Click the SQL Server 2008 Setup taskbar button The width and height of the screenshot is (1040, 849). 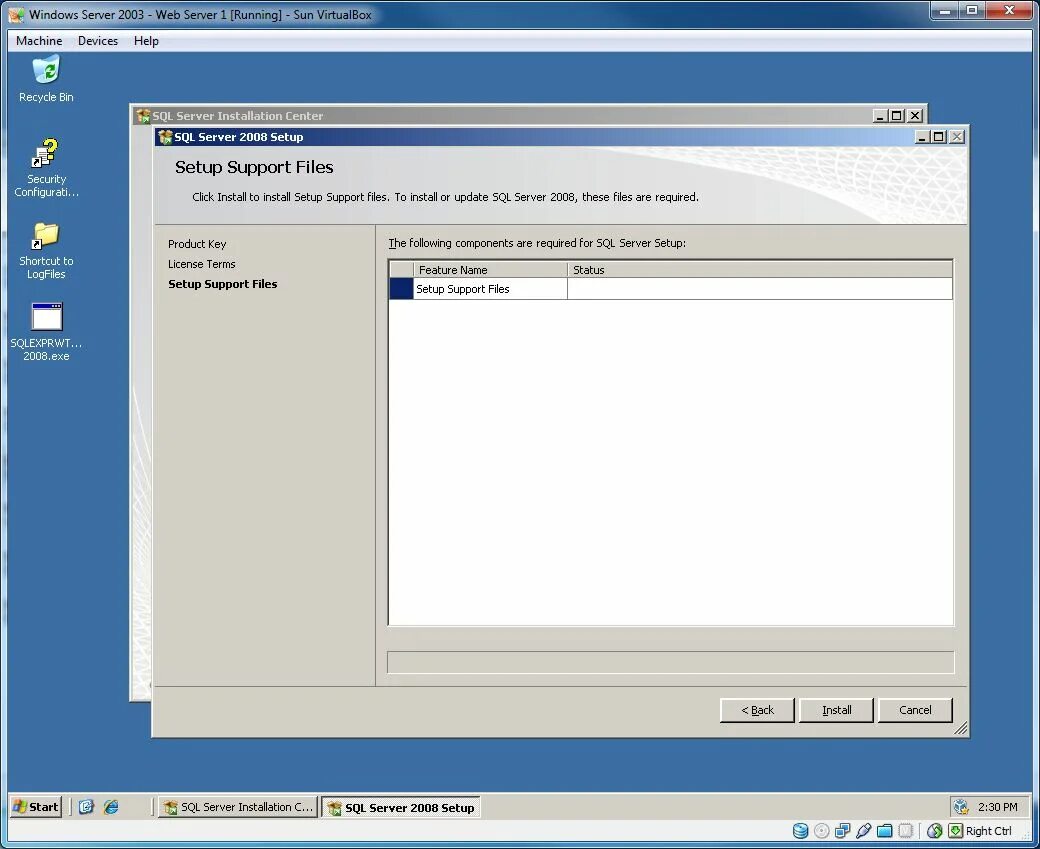401,807
